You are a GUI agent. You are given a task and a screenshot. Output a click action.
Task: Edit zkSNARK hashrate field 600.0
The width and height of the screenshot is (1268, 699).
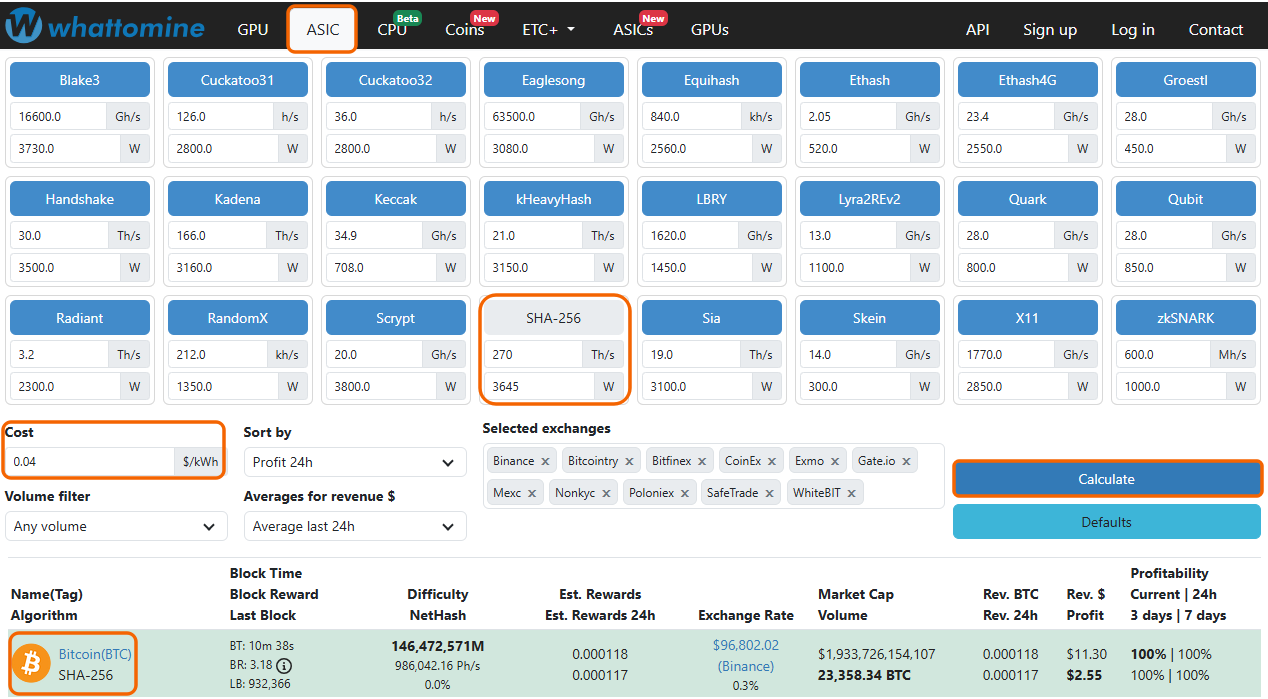click(x=1164, y=354)
